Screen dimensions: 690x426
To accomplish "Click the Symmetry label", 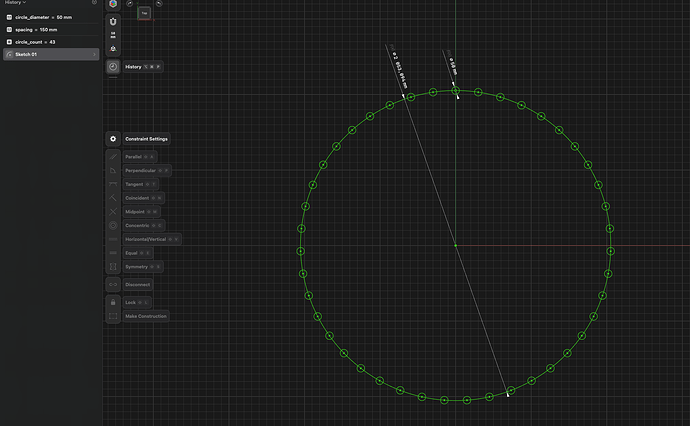I will [x=136, y=267].
